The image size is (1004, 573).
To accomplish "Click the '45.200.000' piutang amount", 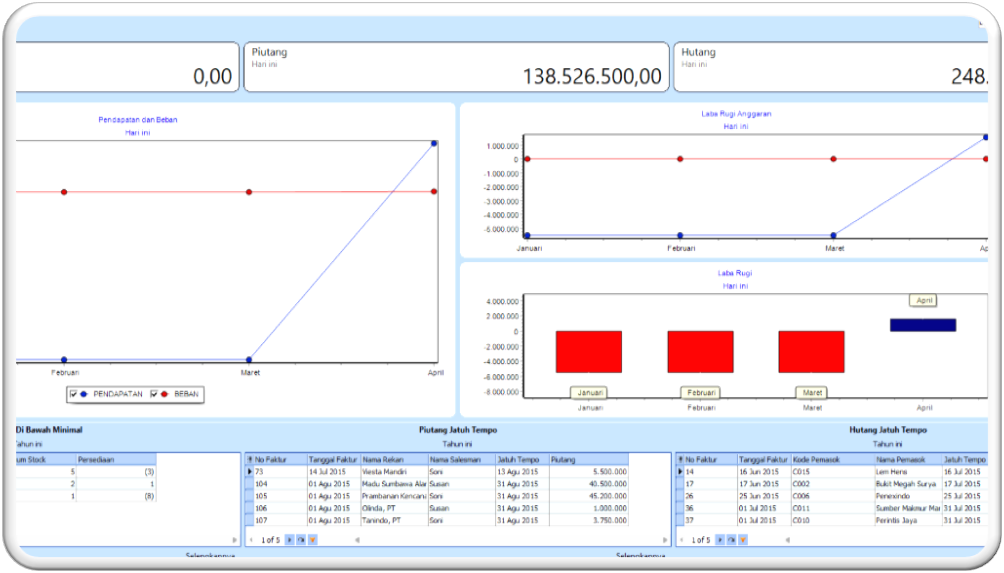I will [589, 496].
